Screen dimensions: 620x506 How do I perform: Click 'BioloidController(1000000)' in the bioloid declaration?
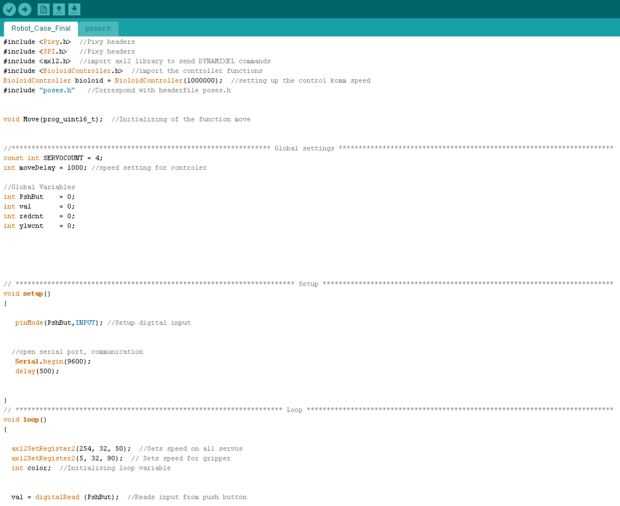[x=168, y=81]
